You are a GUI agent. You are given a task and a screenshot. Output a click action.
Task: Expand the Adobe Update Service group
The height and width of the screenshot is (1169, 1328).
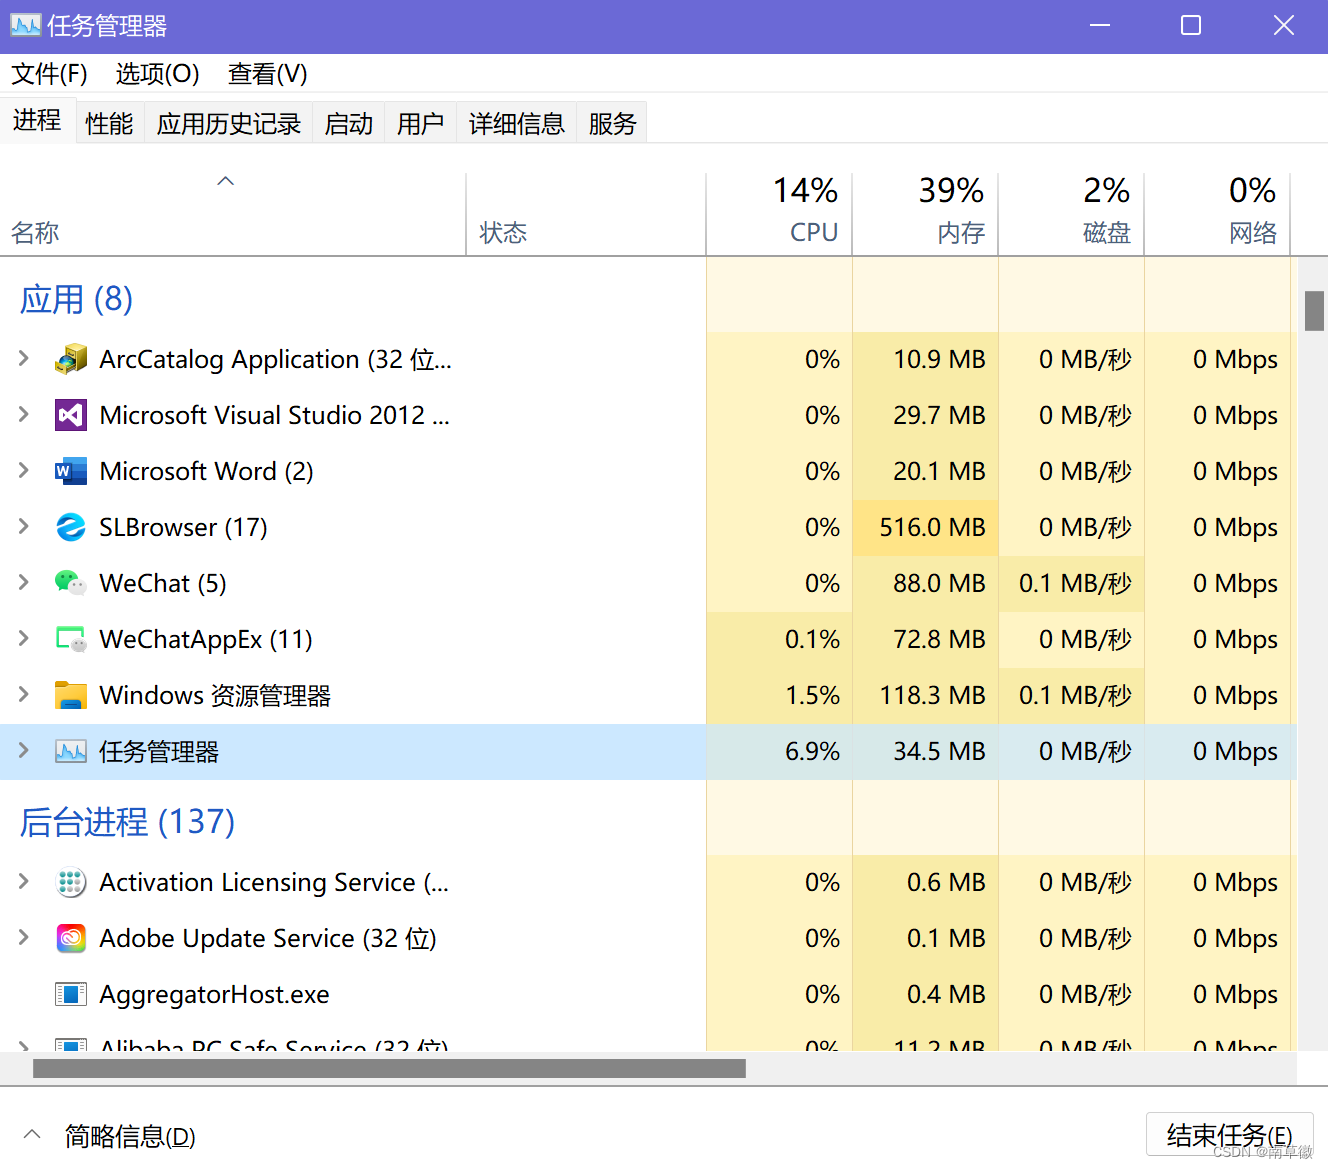click(24, 937)
